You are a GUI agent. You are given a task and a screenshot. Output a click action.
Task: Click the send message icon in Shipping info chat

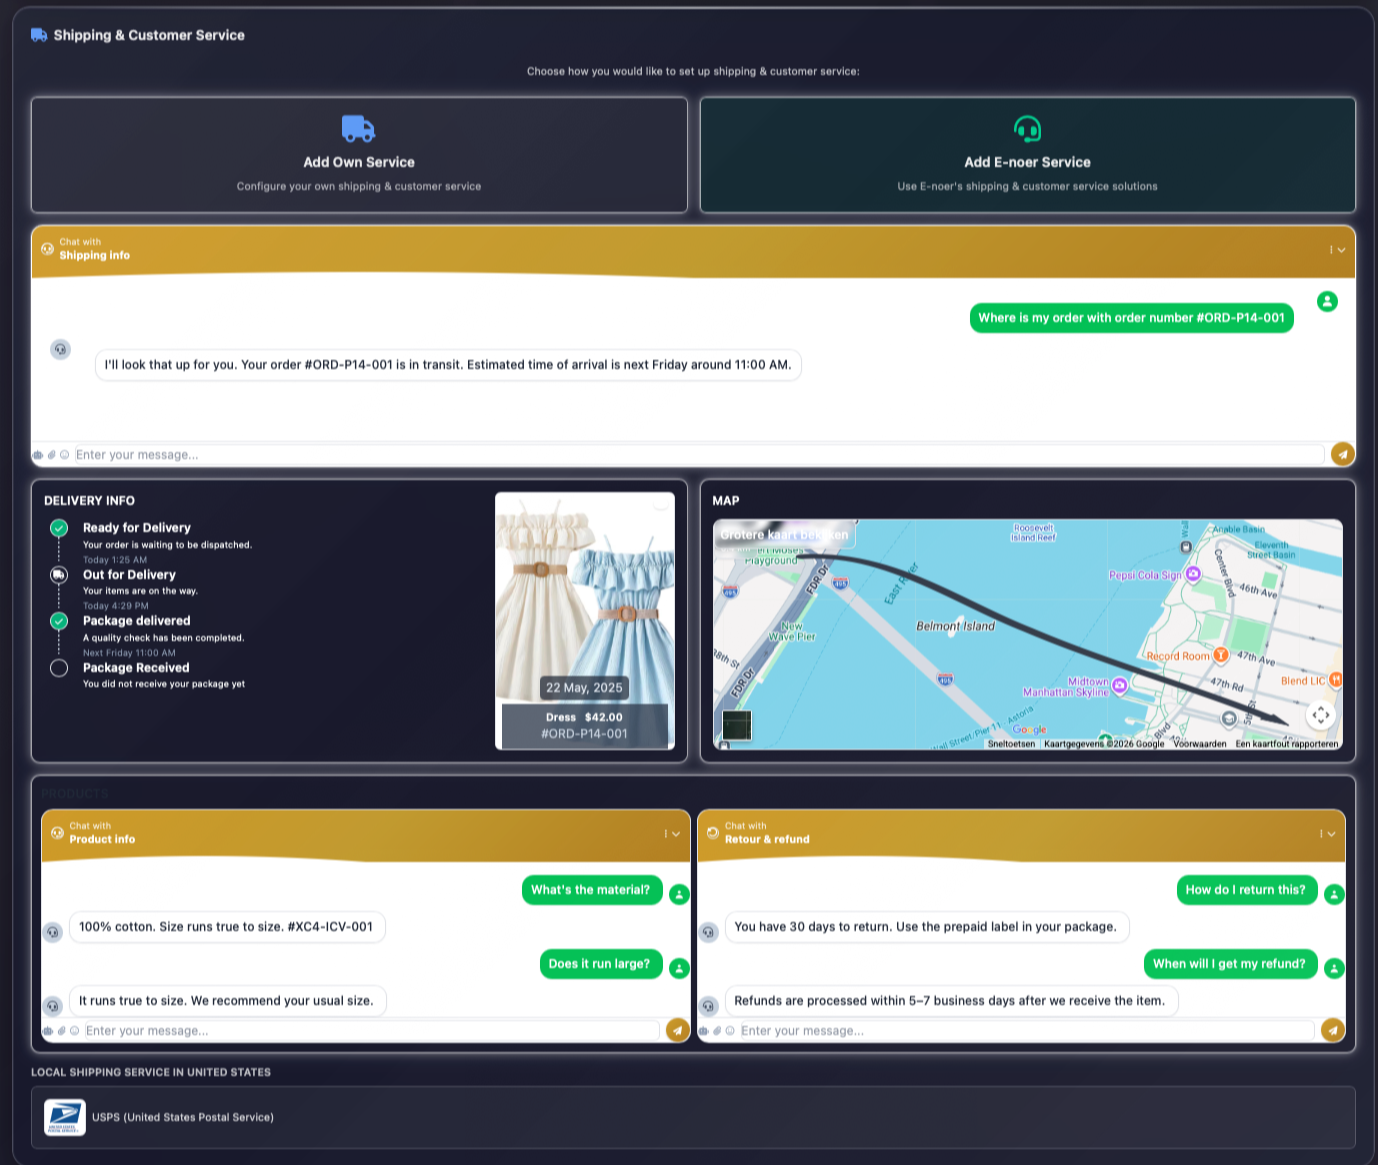click(x=1341, y=454)
